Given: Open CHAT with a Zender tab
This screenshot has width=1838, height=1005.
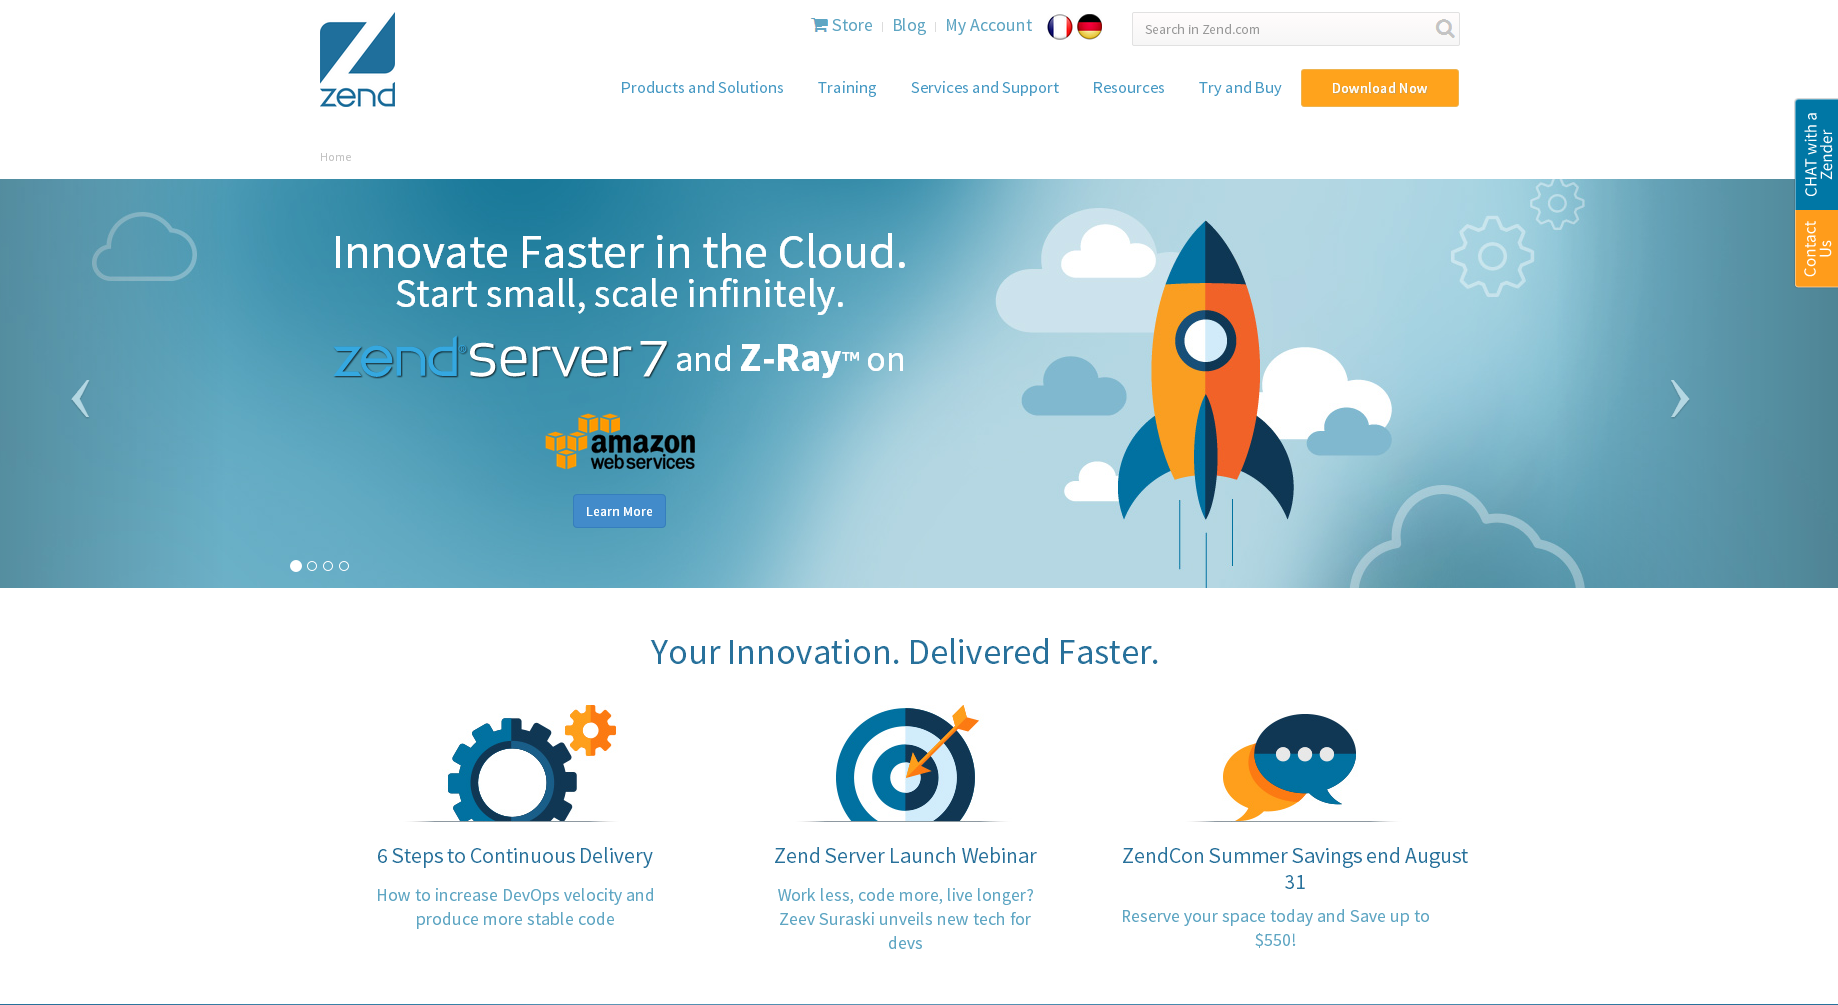Looking at the screenshot, I should pyautogui.click(x=1817, y=154).
